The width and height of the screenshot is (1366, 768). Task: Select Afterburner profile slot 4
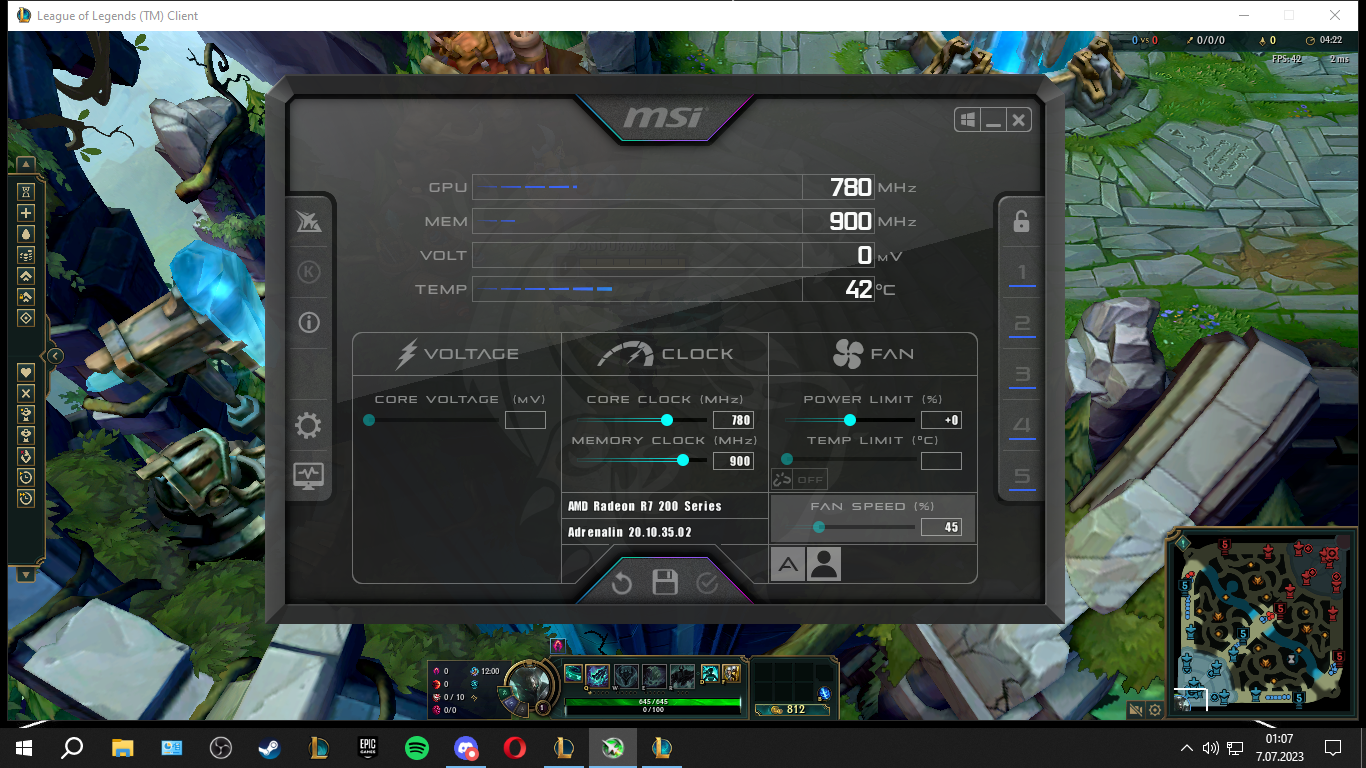[x=1022, y=426]
